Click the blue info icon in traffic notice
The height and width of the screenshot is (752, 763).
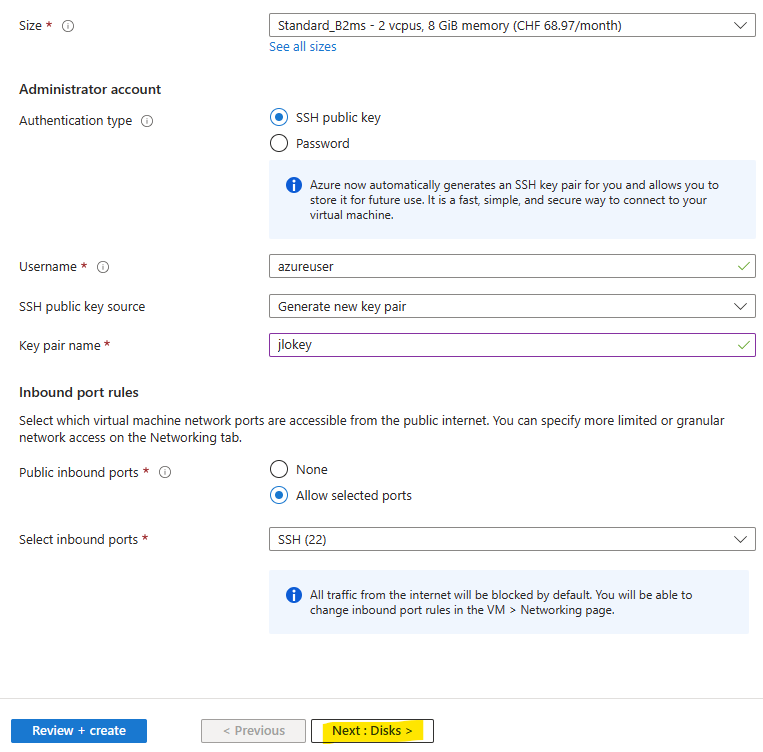pyautogui.click(x=294, y=595)
